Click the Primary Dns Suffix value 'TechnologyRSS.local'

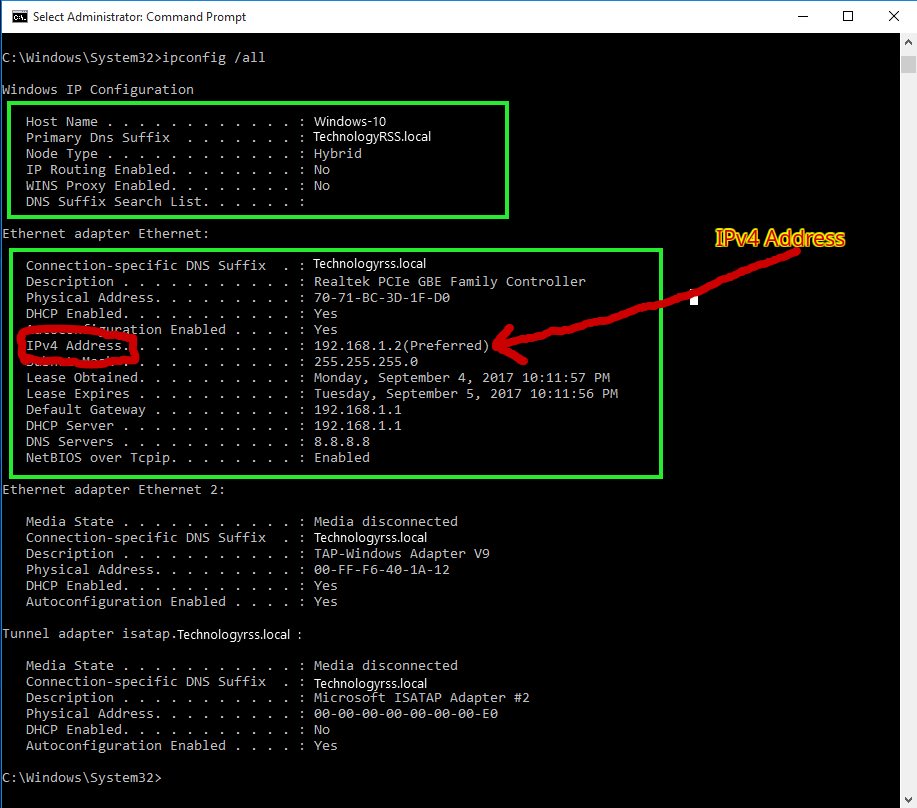372,137
